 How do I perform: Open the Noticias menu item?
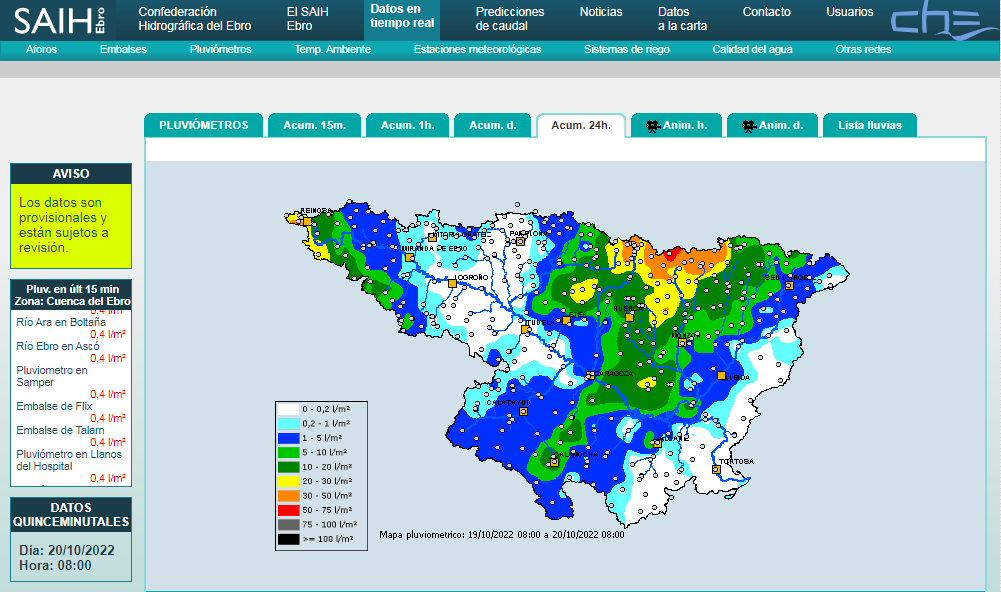(601, 12)
